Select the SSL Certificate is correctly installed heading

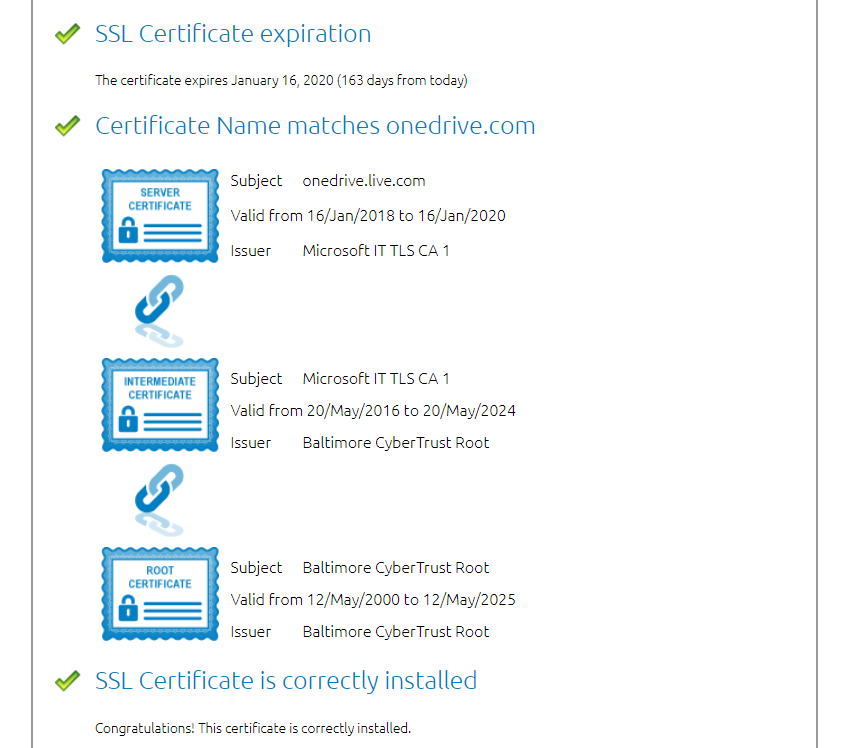[x=286, y=681]
